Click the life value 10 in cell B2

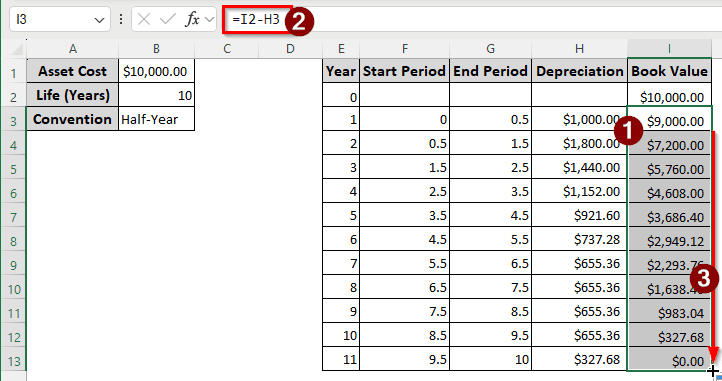coord(157,95)
